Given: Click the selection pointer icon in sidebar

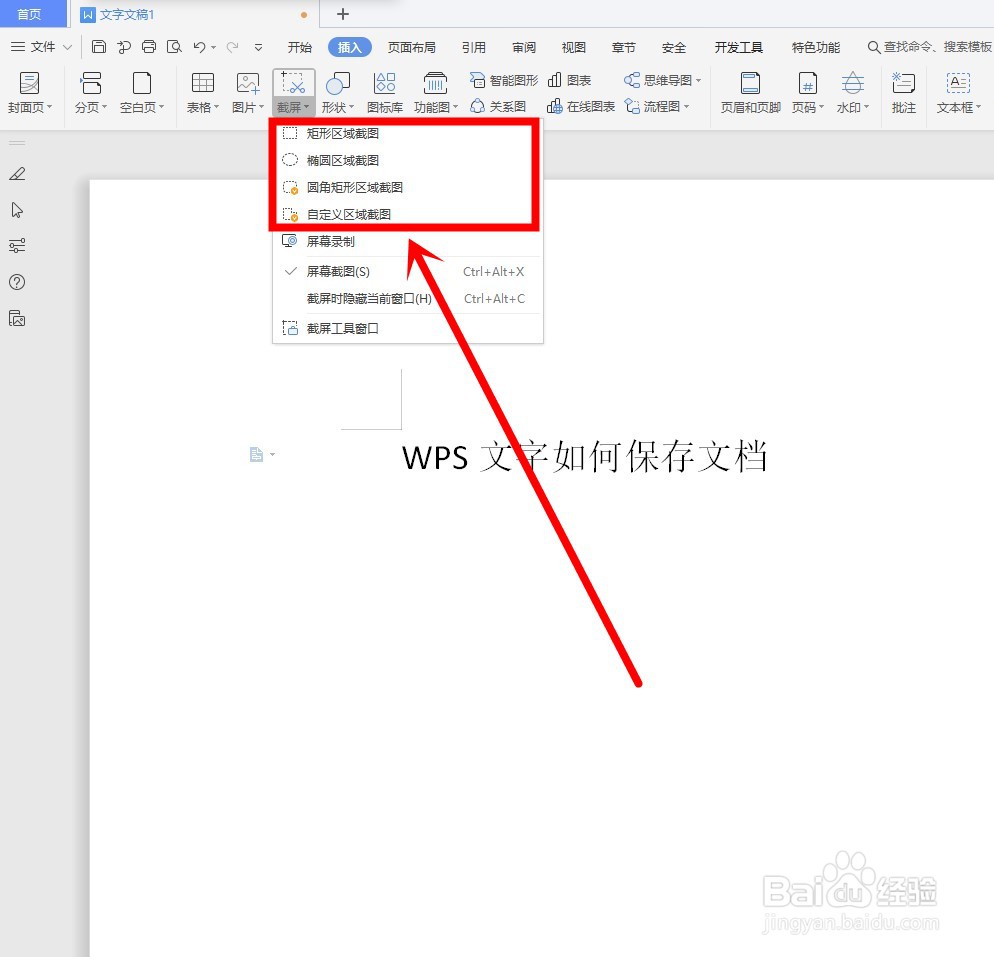Looking at the screenshot, I should (17, 210).
